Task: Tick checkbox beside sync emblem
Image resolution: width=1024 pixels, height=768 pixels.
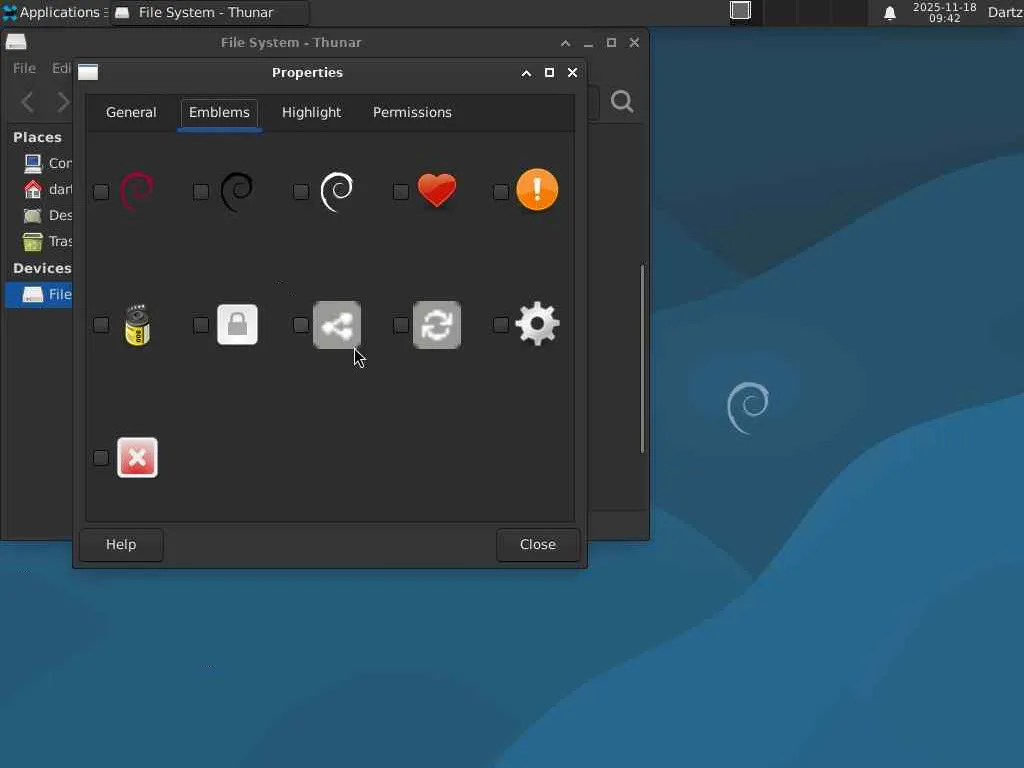Action: (x=401, y=325)
